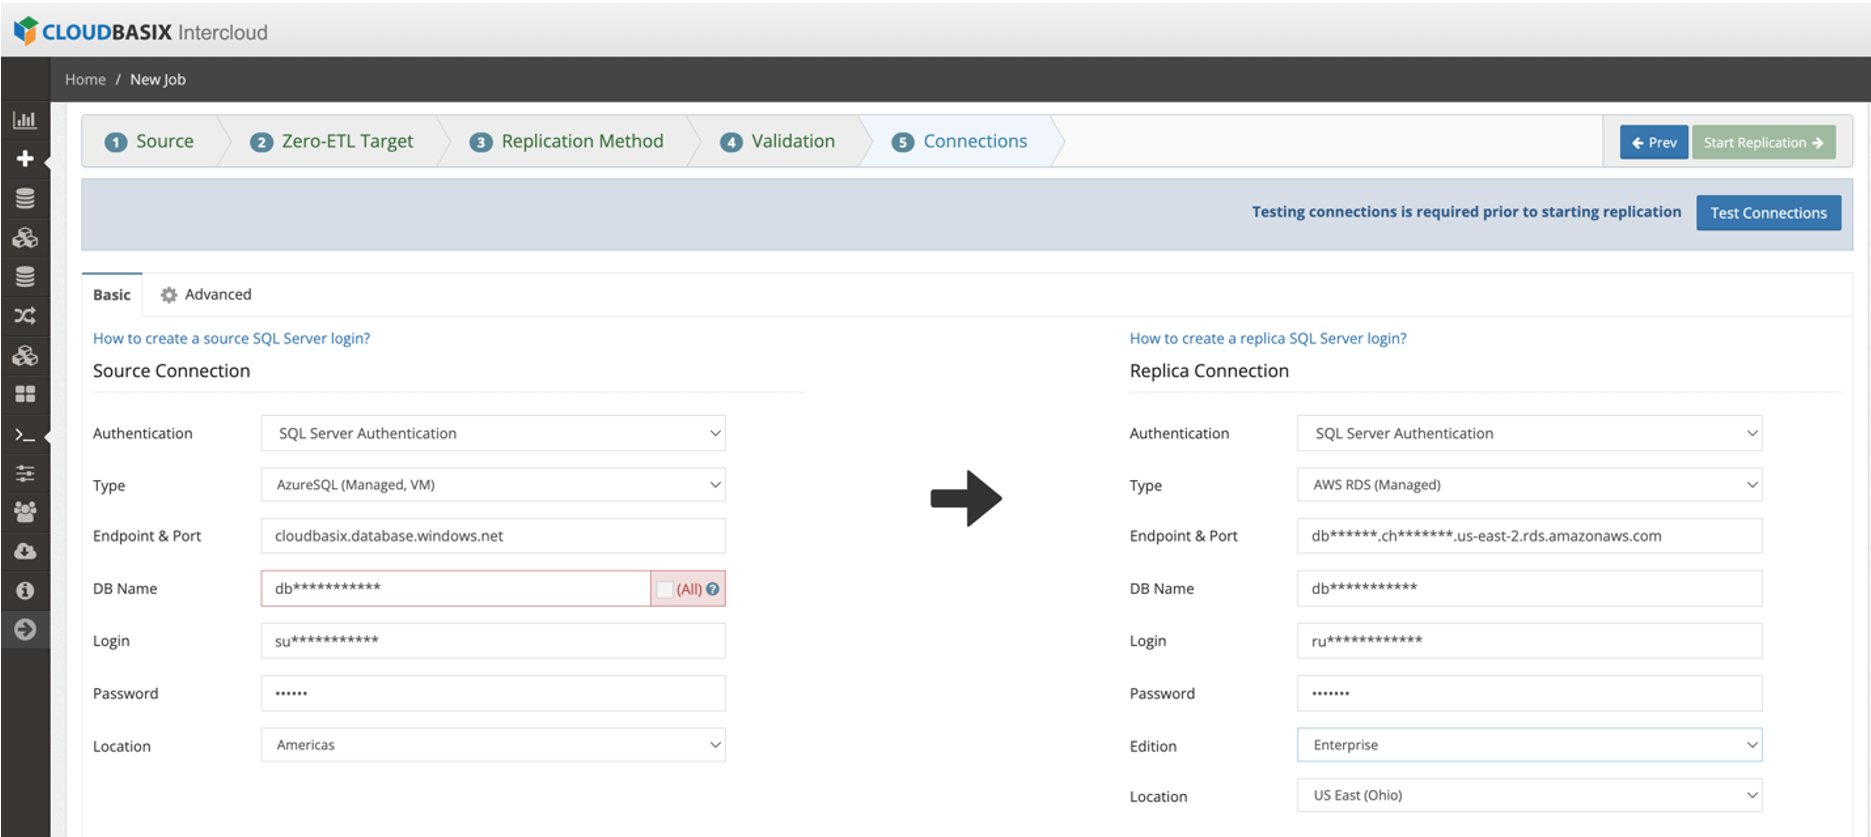Viewport: 1871px width, 837px height.
Task: Click the 'Replica Connection' heading text
Action: [1209, 371]
